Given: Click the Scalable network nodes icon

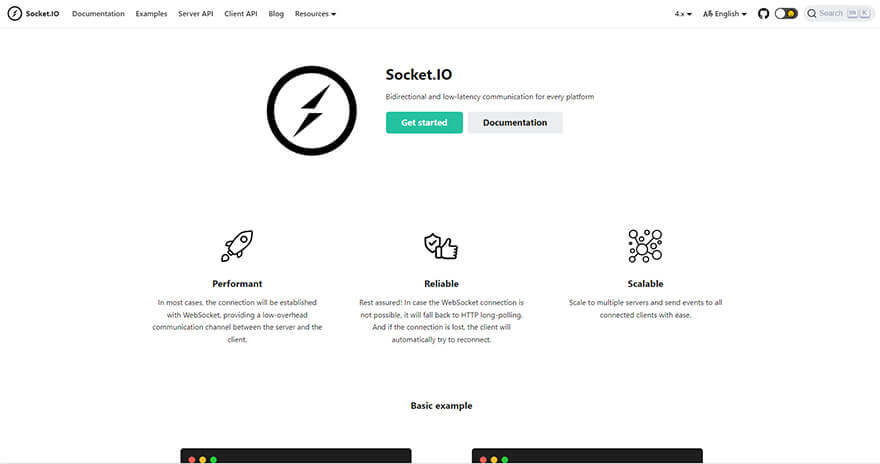Looking at the screenshot, I should click(645, 246).
